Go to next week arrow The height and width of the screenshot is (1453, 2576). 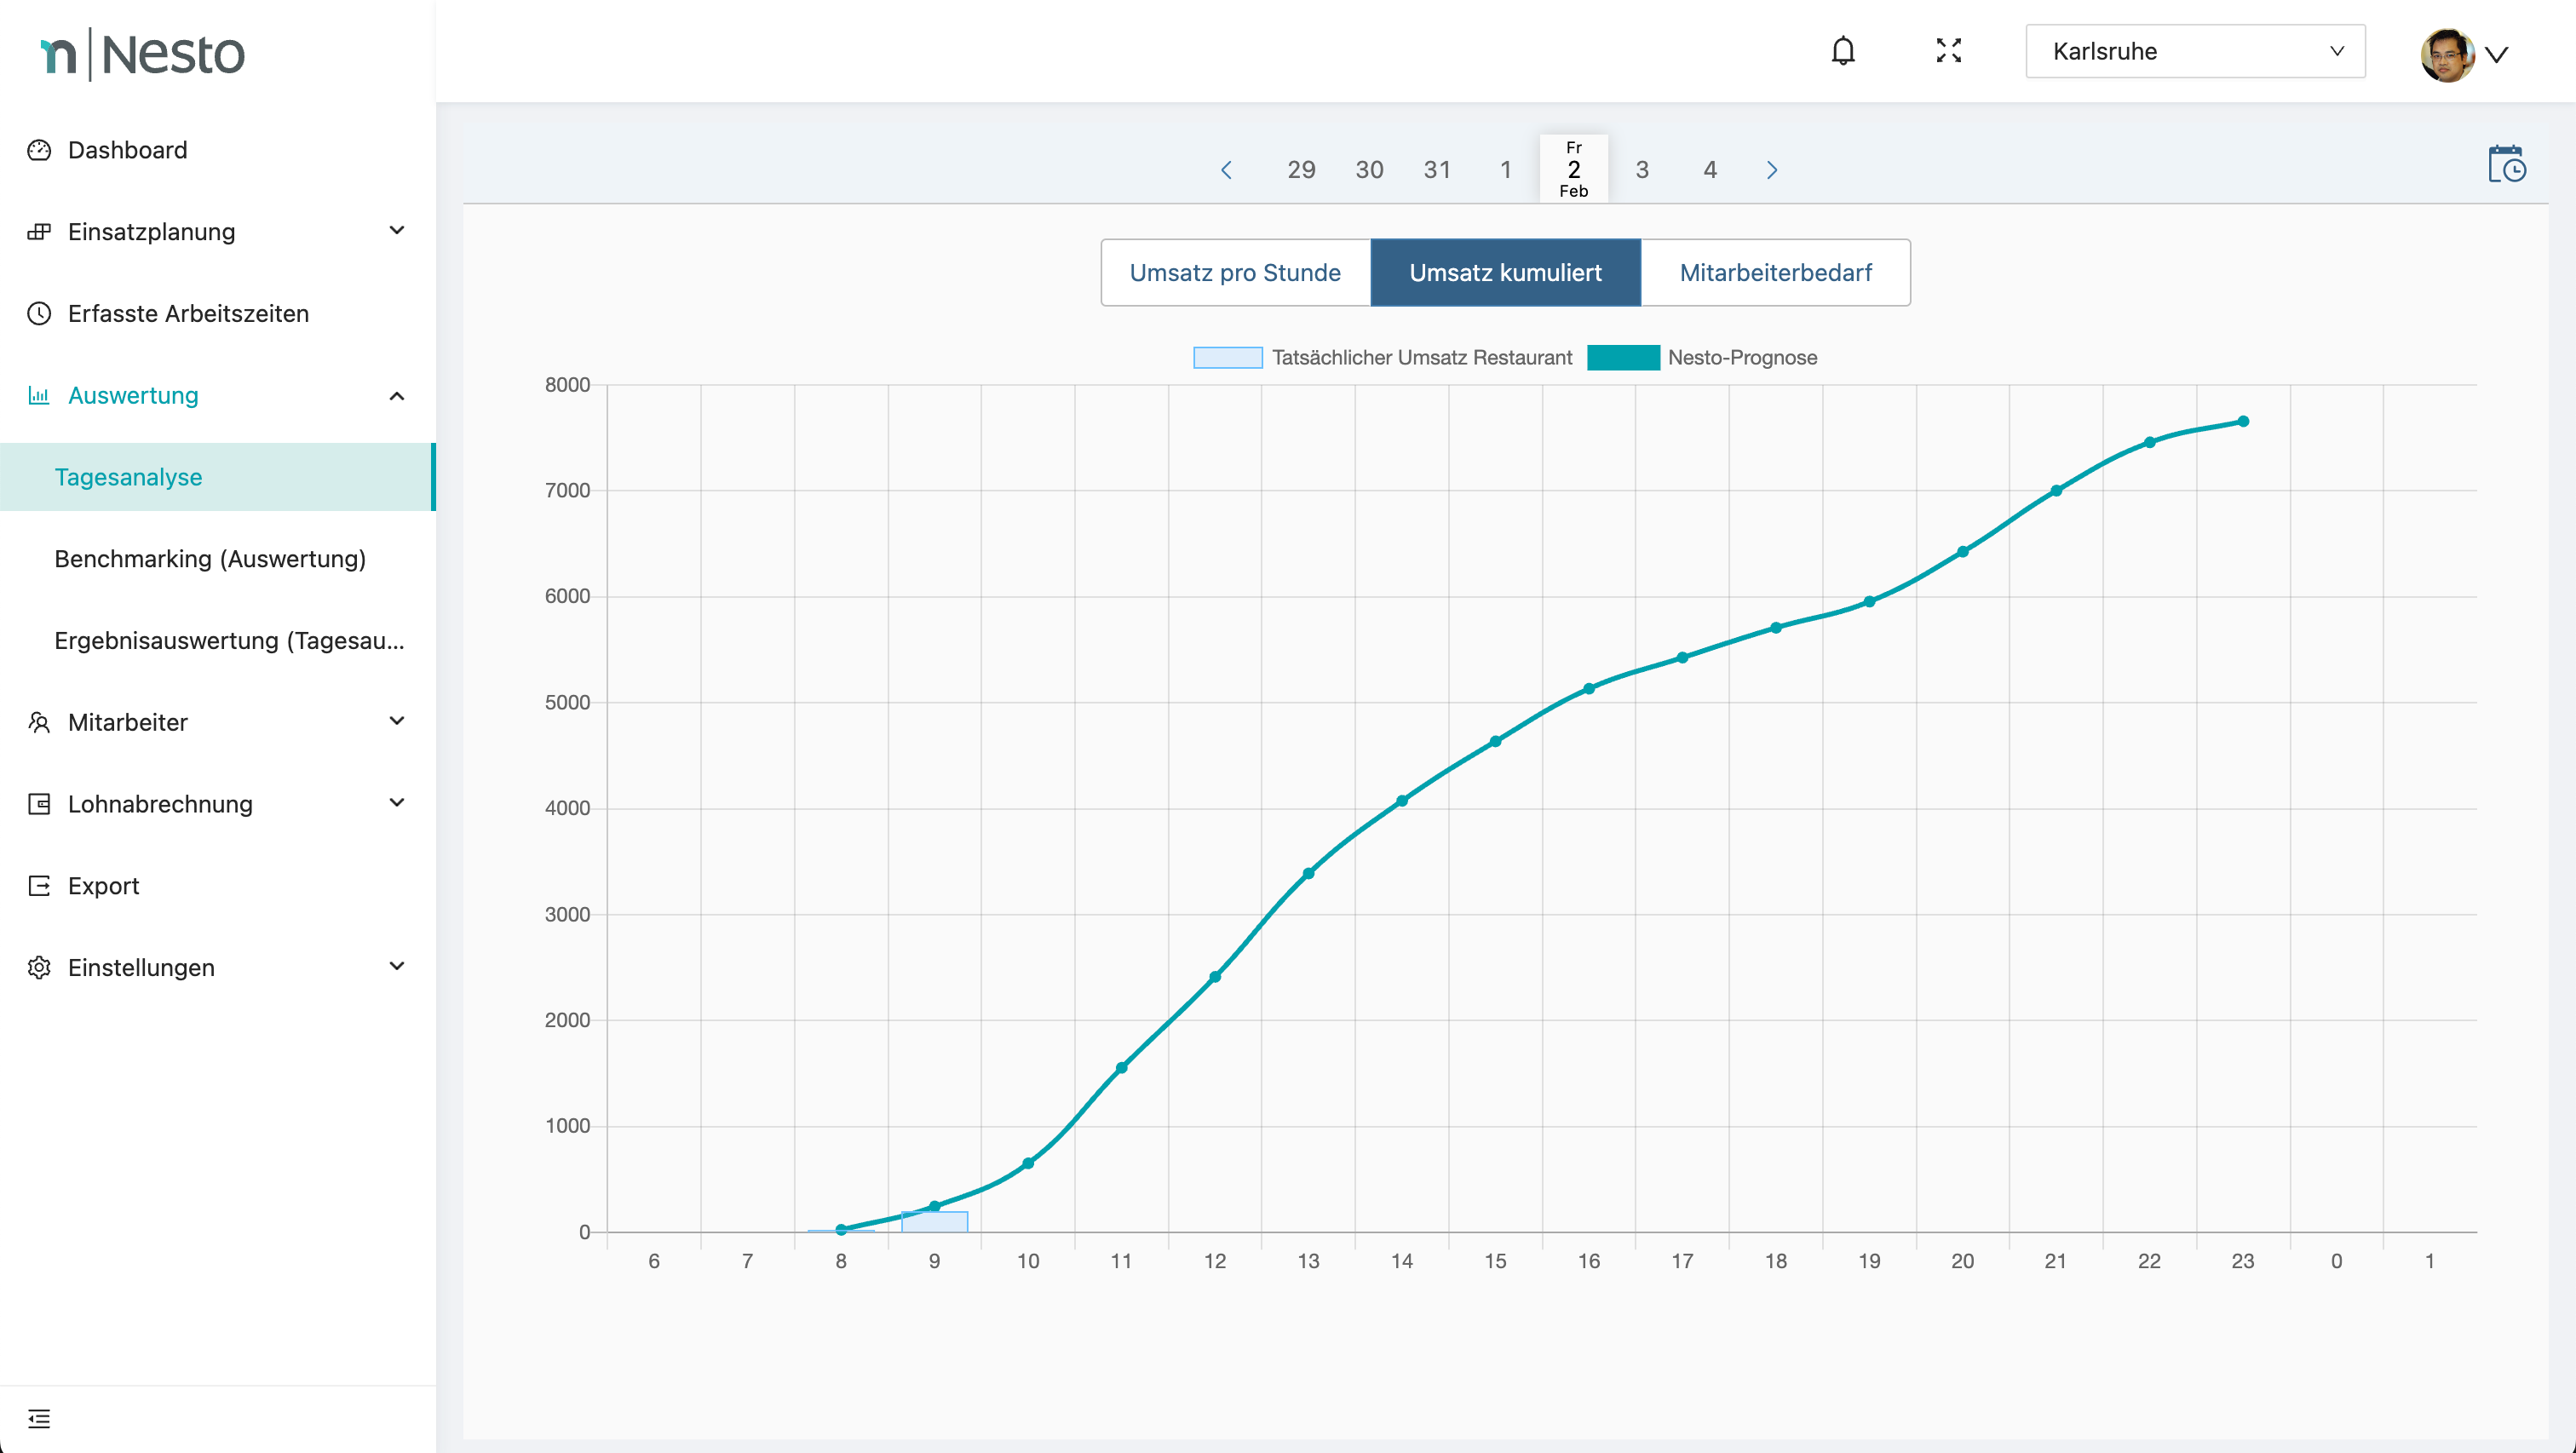pyautogui.click(x=1772, y=170)
